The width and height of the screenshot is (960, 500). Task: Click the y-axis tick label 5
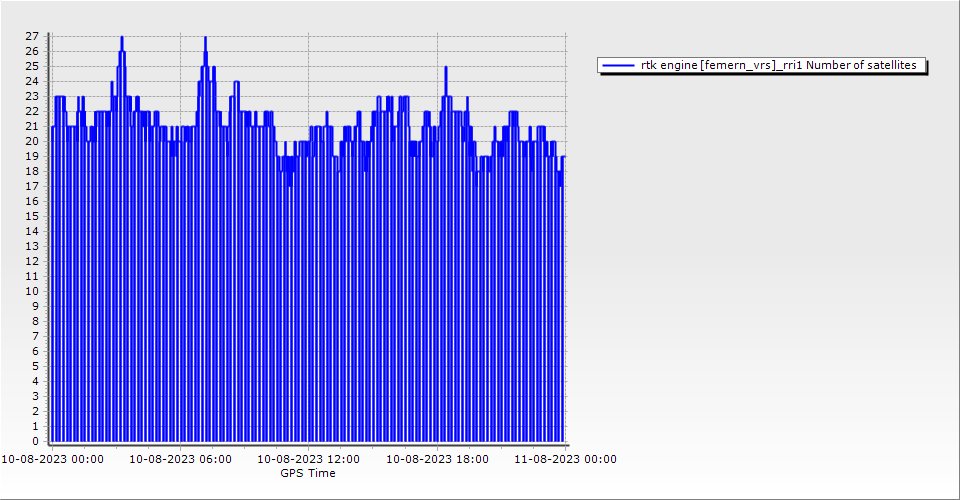(x=36, y=366)
